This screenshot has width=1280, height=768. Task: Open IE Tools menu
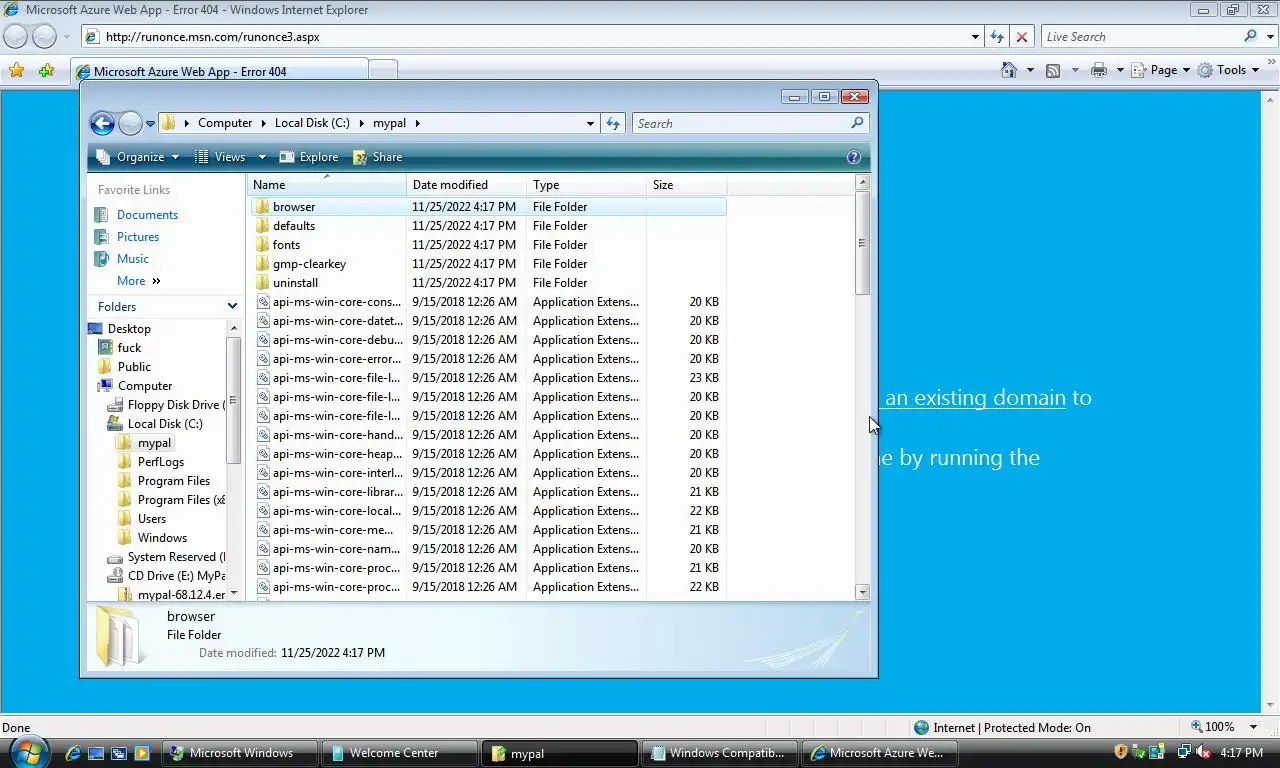(1229, 70)
